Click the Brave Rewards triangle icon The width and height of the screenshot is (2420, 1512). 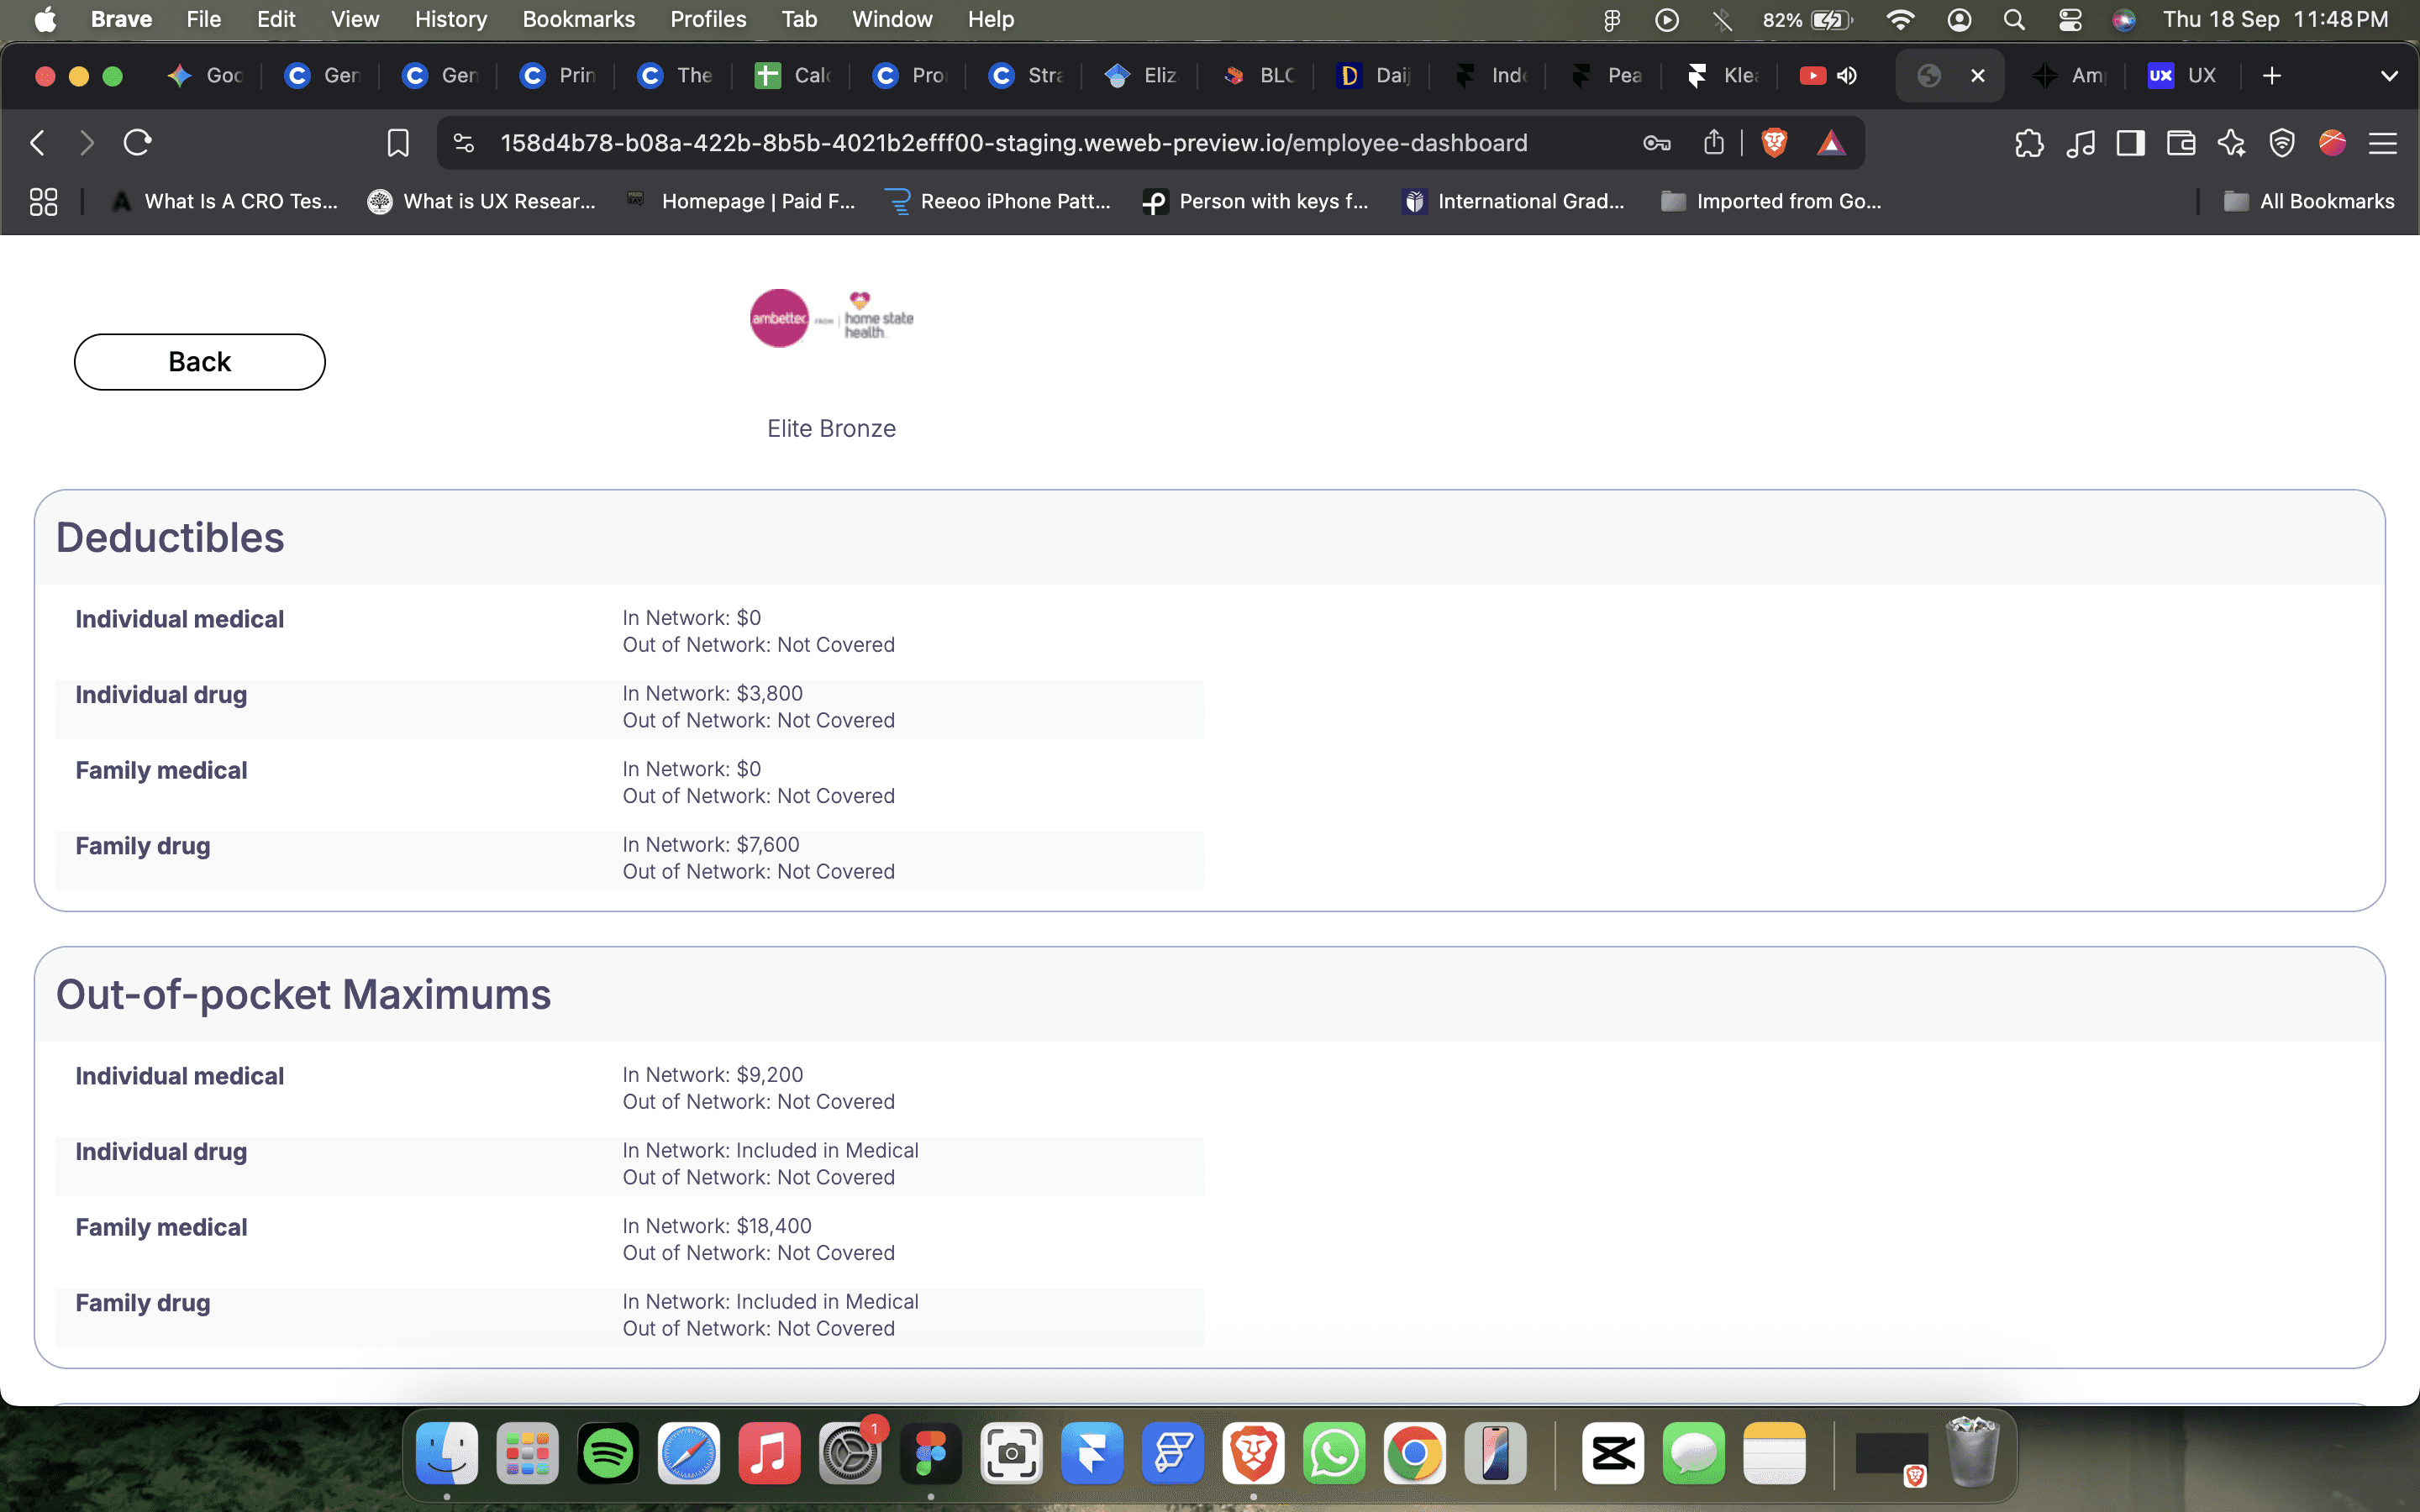1830,143
